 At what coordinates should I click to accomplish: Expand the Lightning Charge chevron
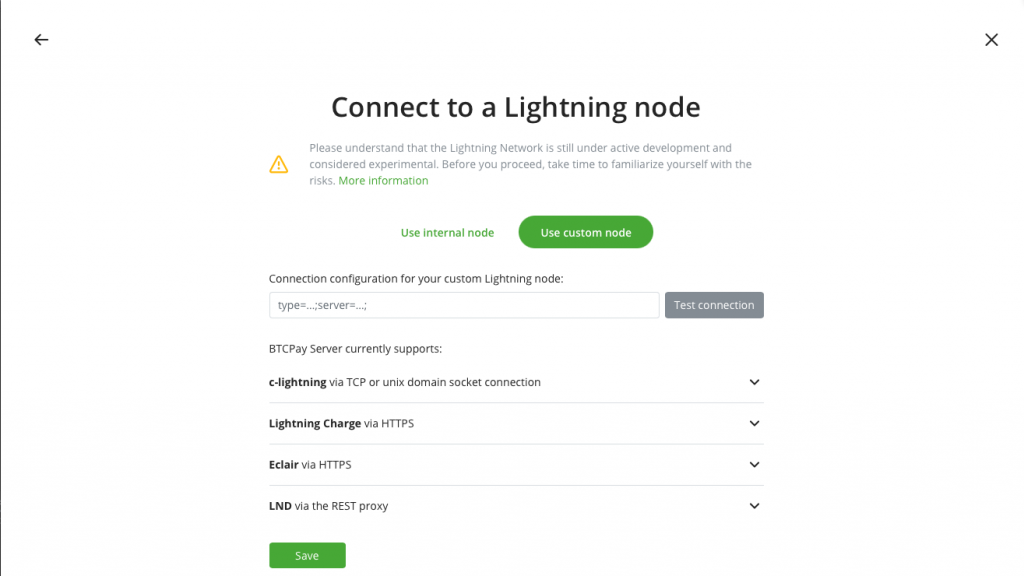754,423
